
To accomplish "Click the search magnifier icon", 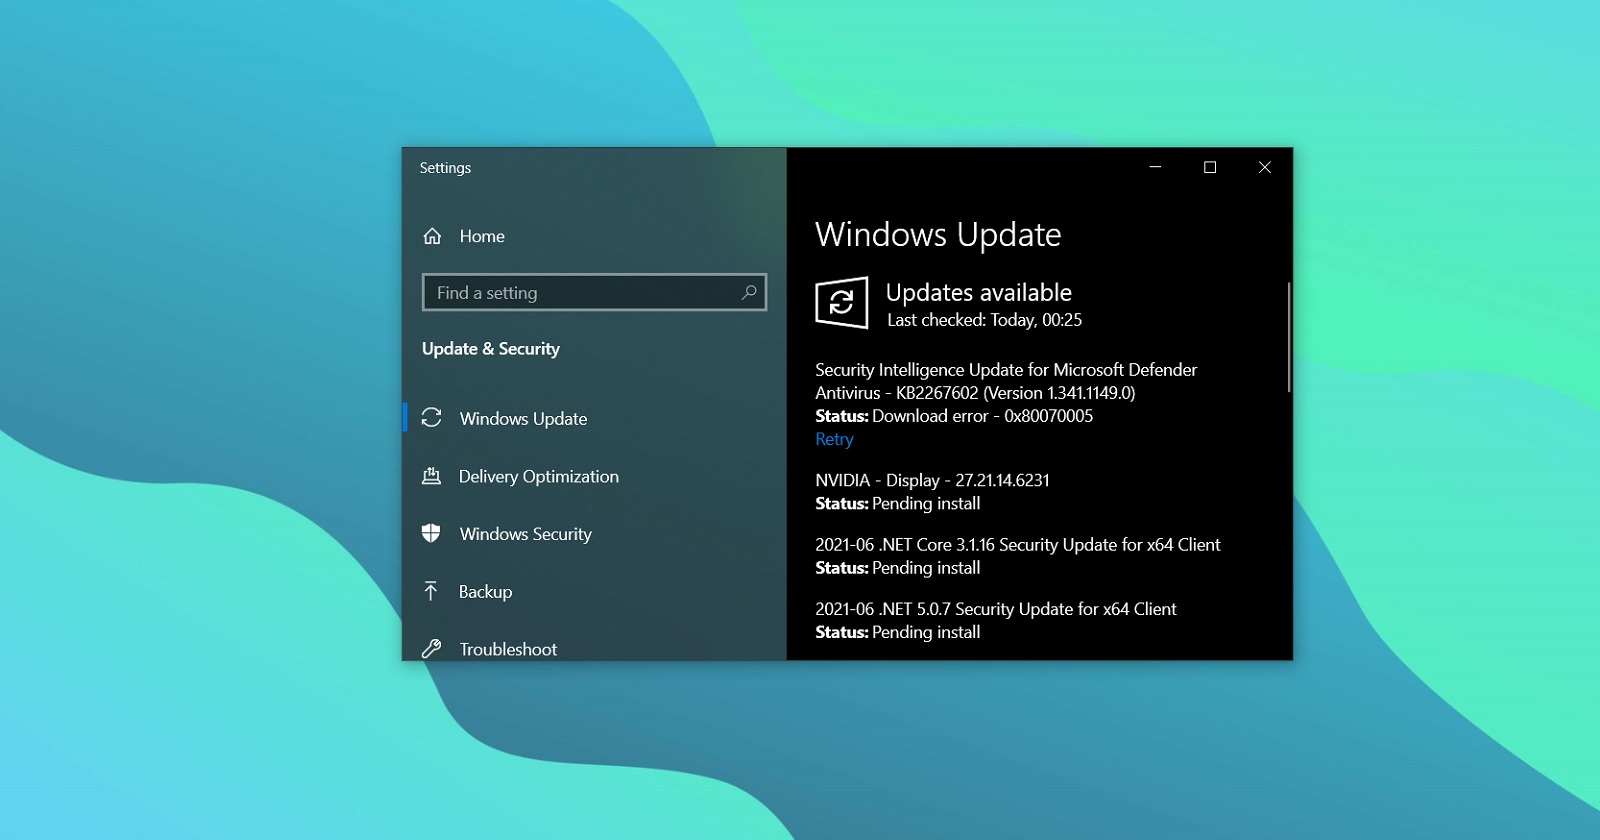I will tap(749, 292).
